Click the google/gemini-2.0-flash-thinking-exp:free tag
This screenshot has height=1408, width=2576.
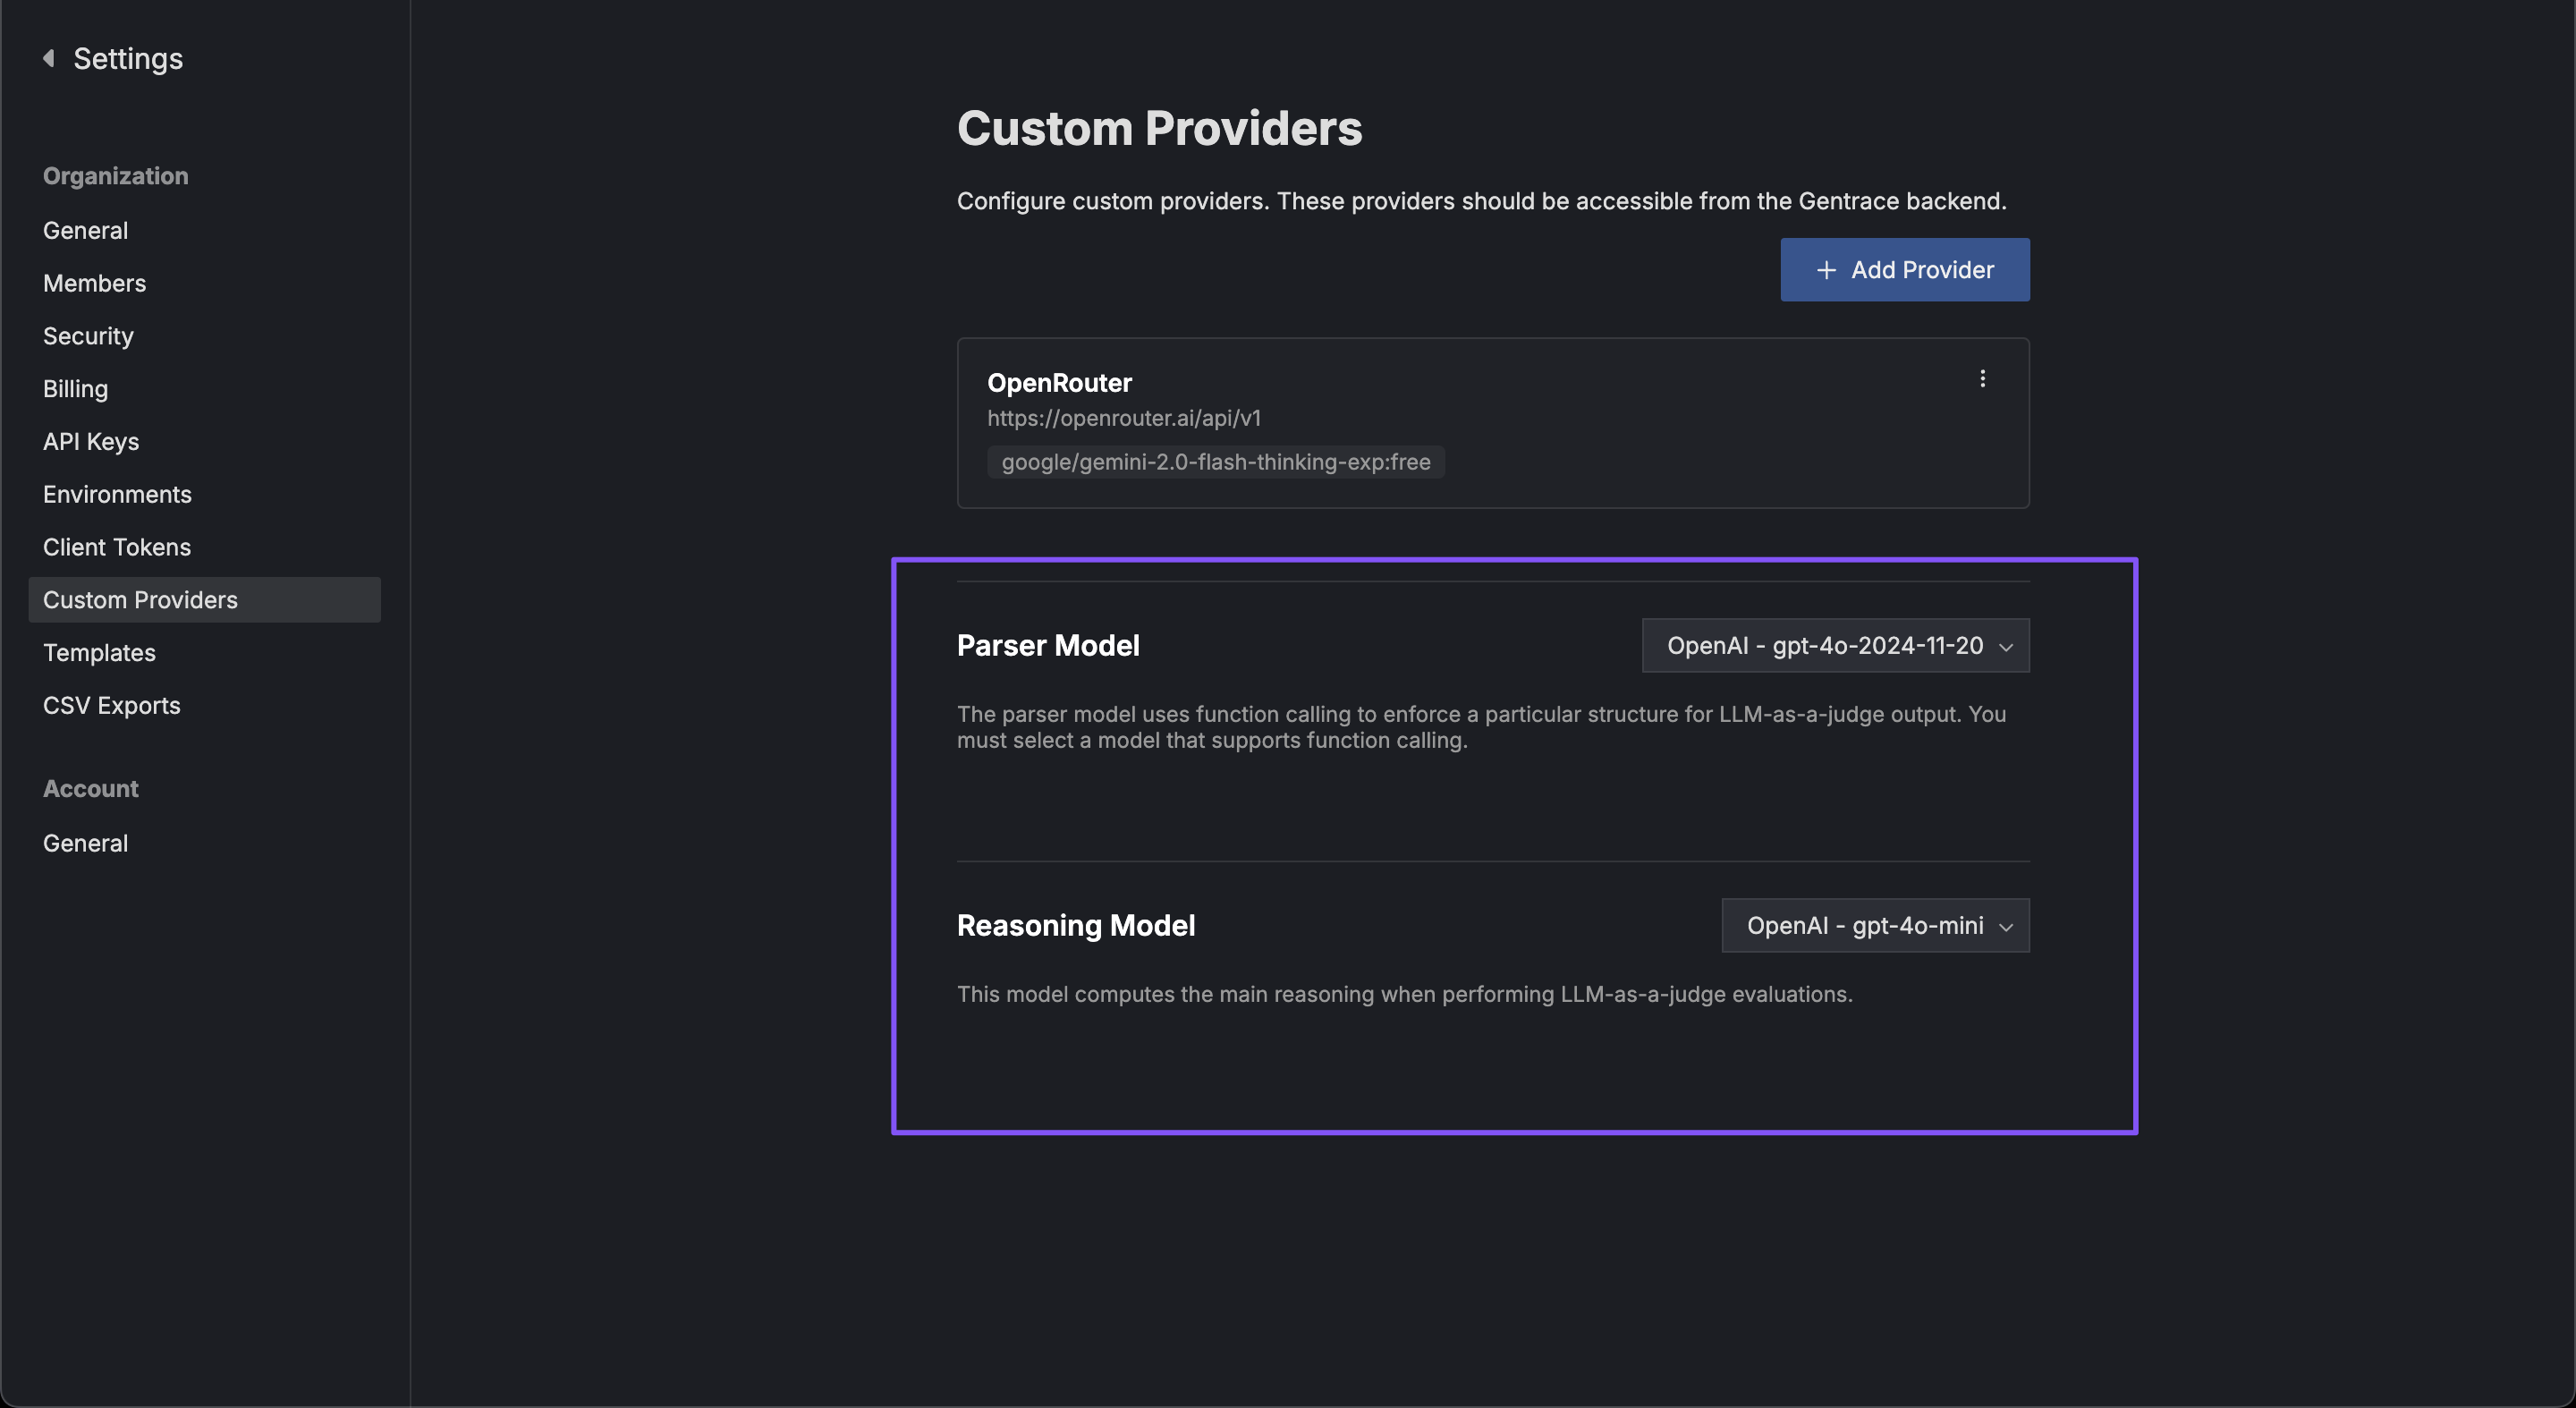(1216, 462)
